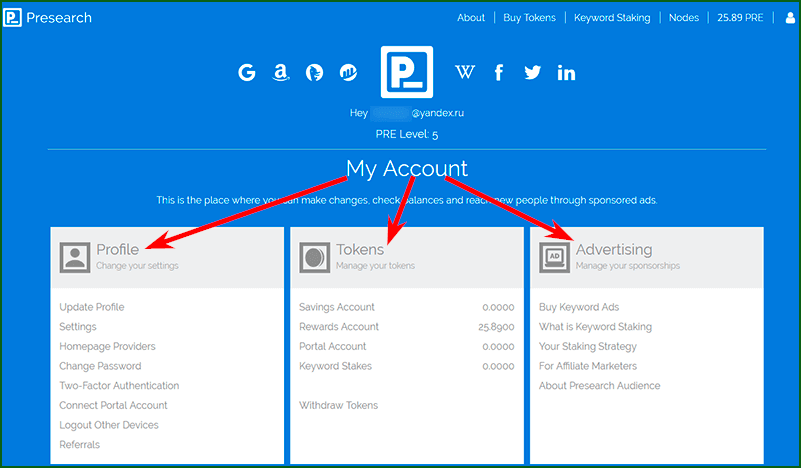Click the Advertising card AD icon

pos(554,258)
